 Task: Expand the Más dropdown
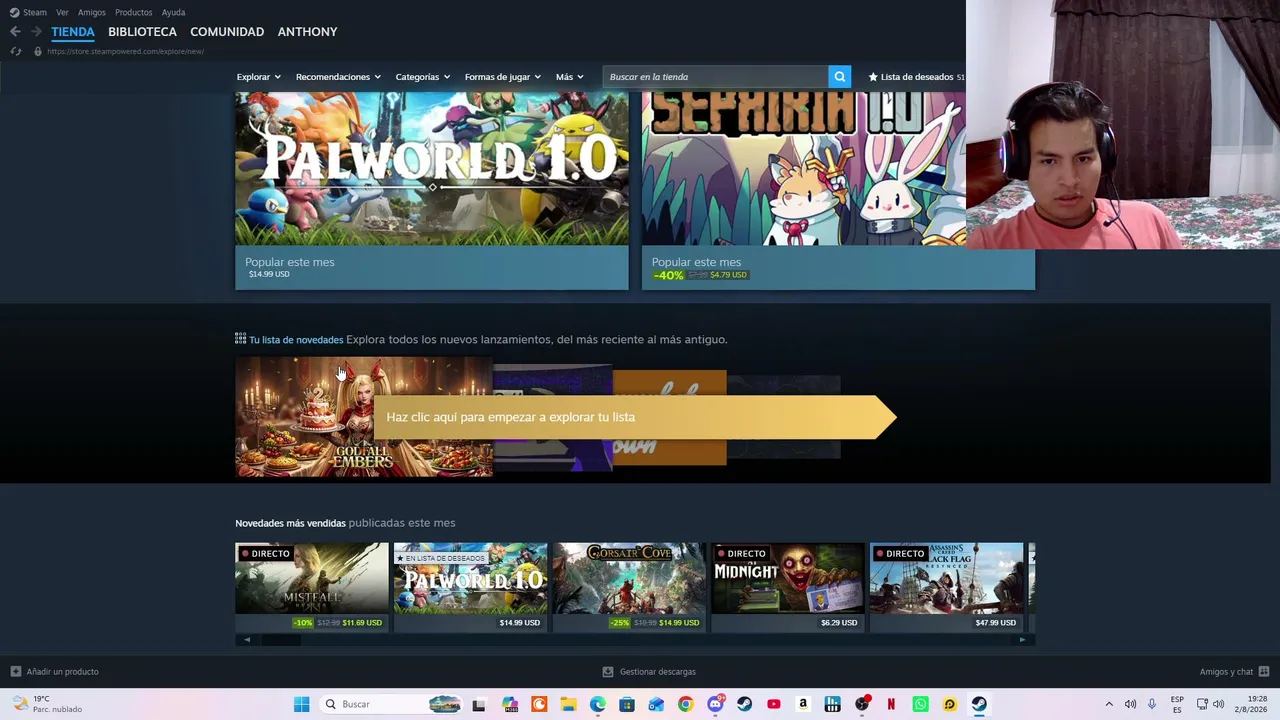point(569,77)
